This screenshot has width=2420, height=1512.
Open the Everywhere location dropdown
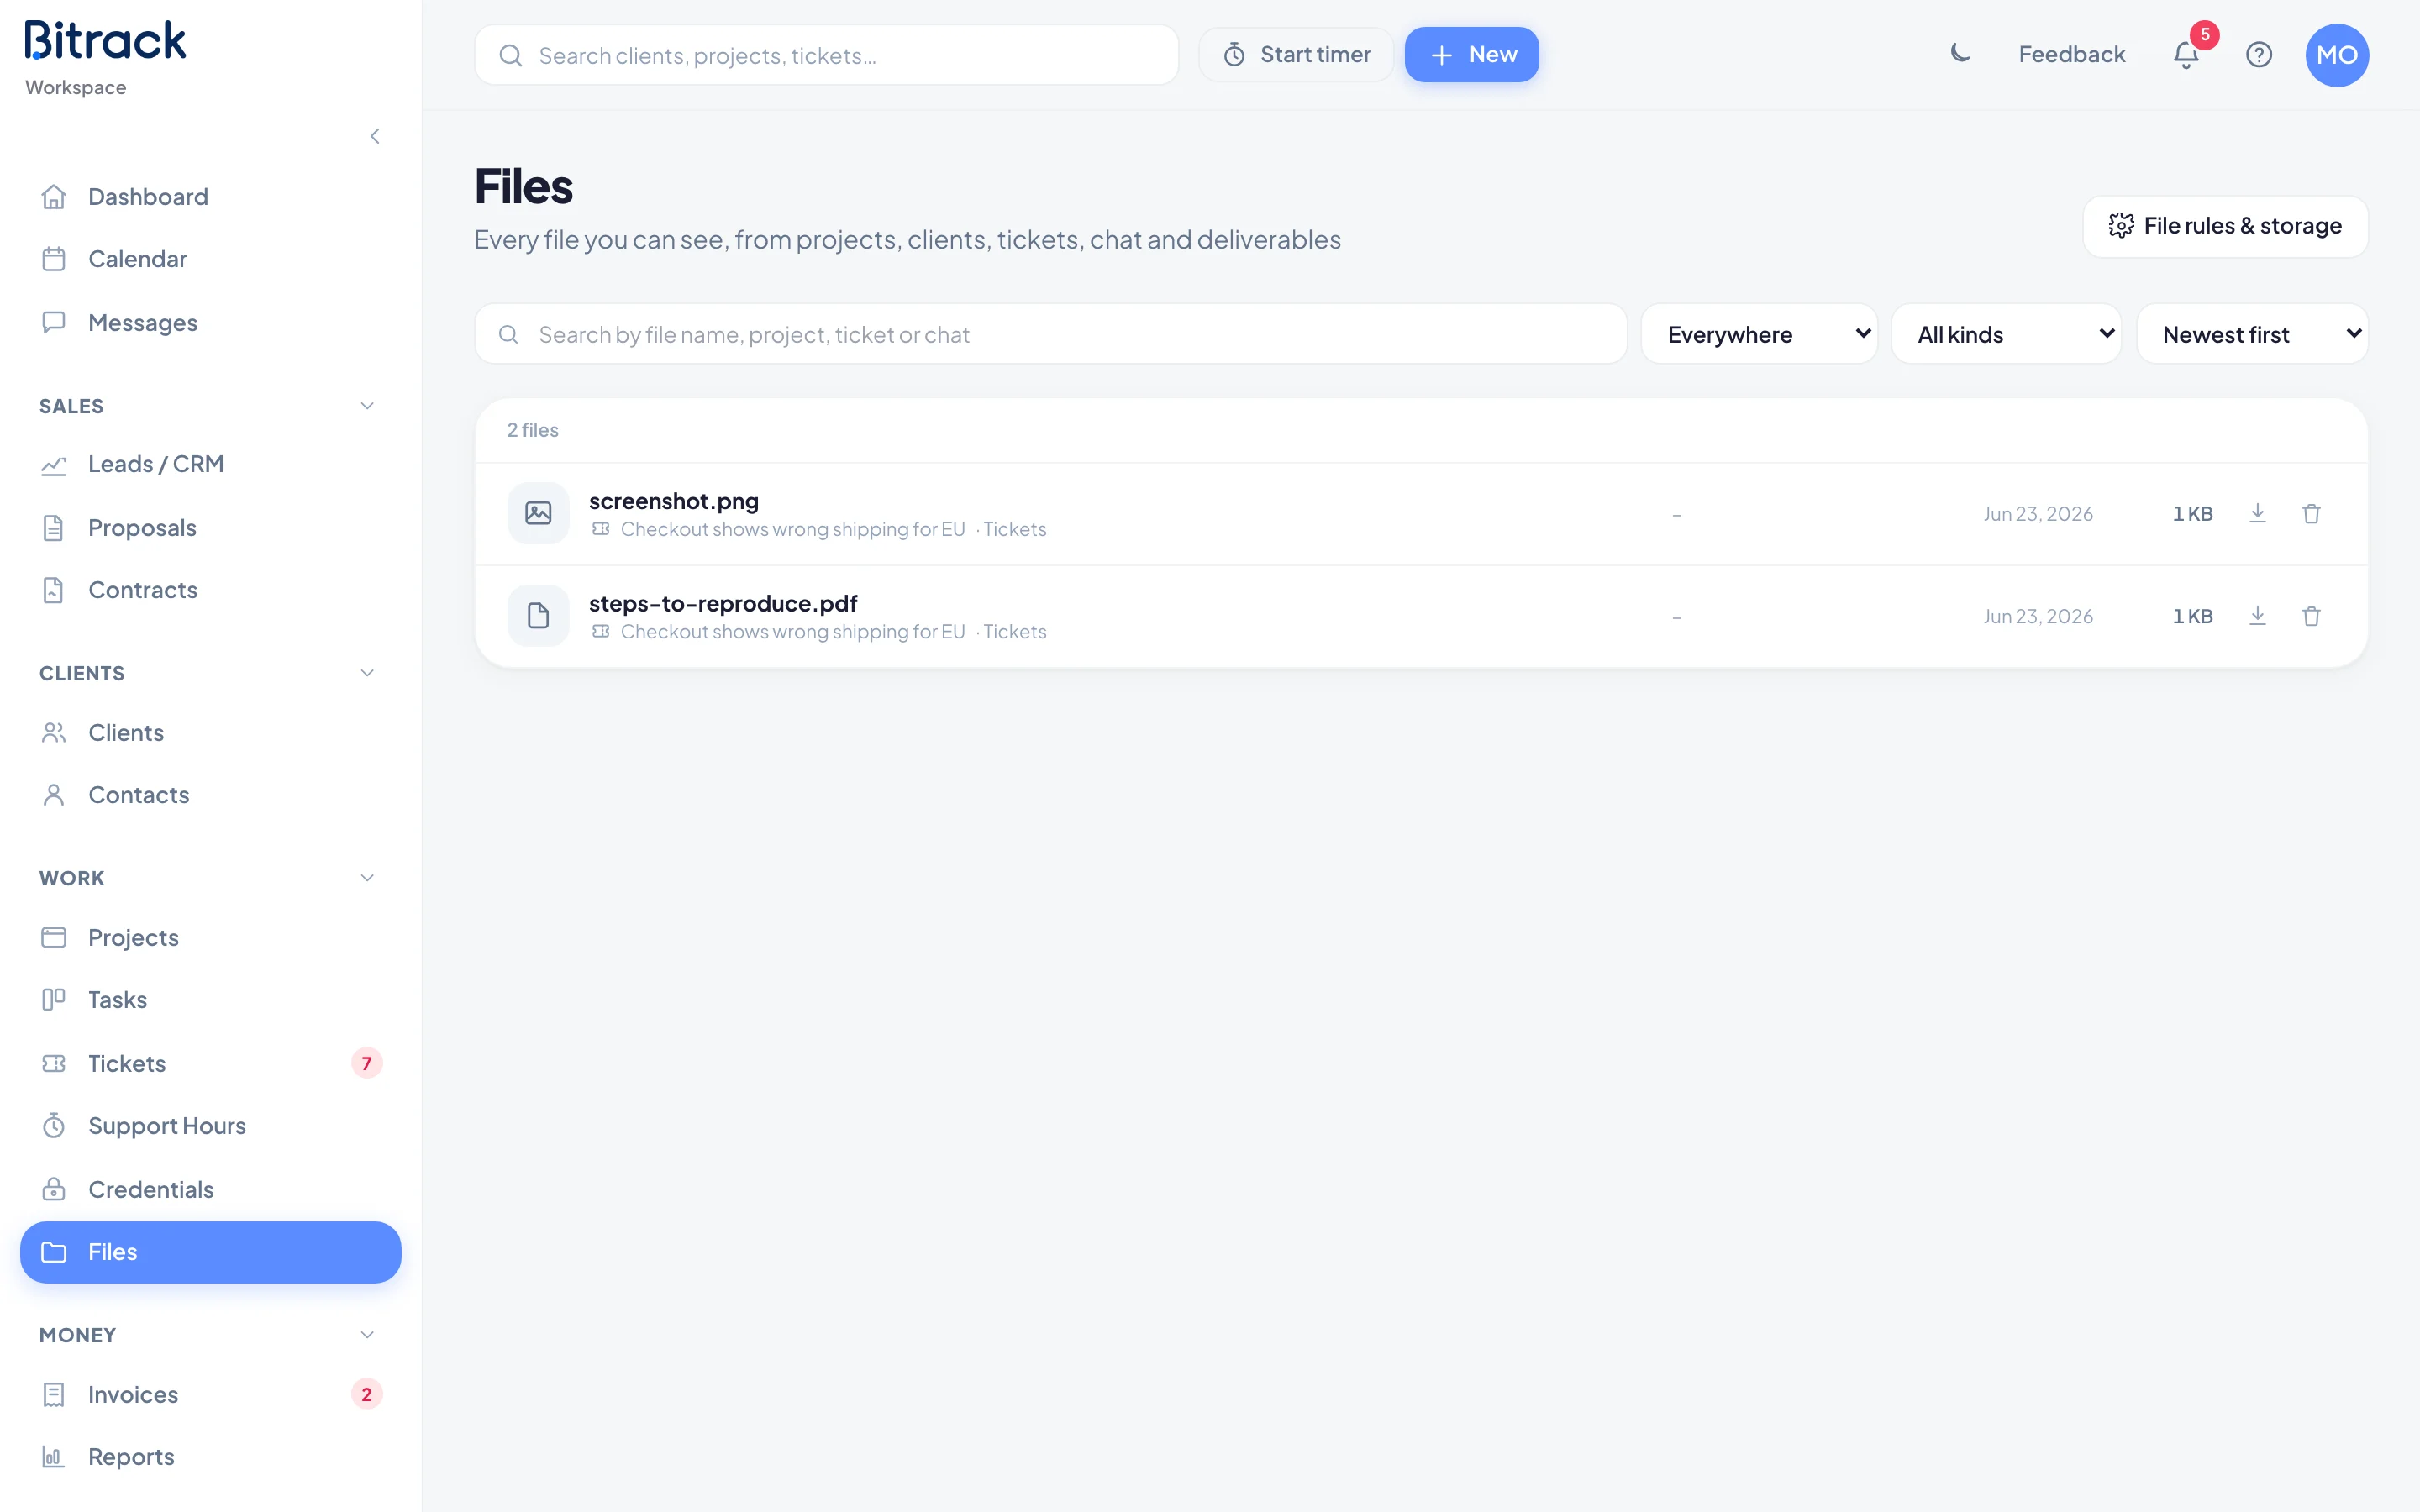coord(1759,334)
